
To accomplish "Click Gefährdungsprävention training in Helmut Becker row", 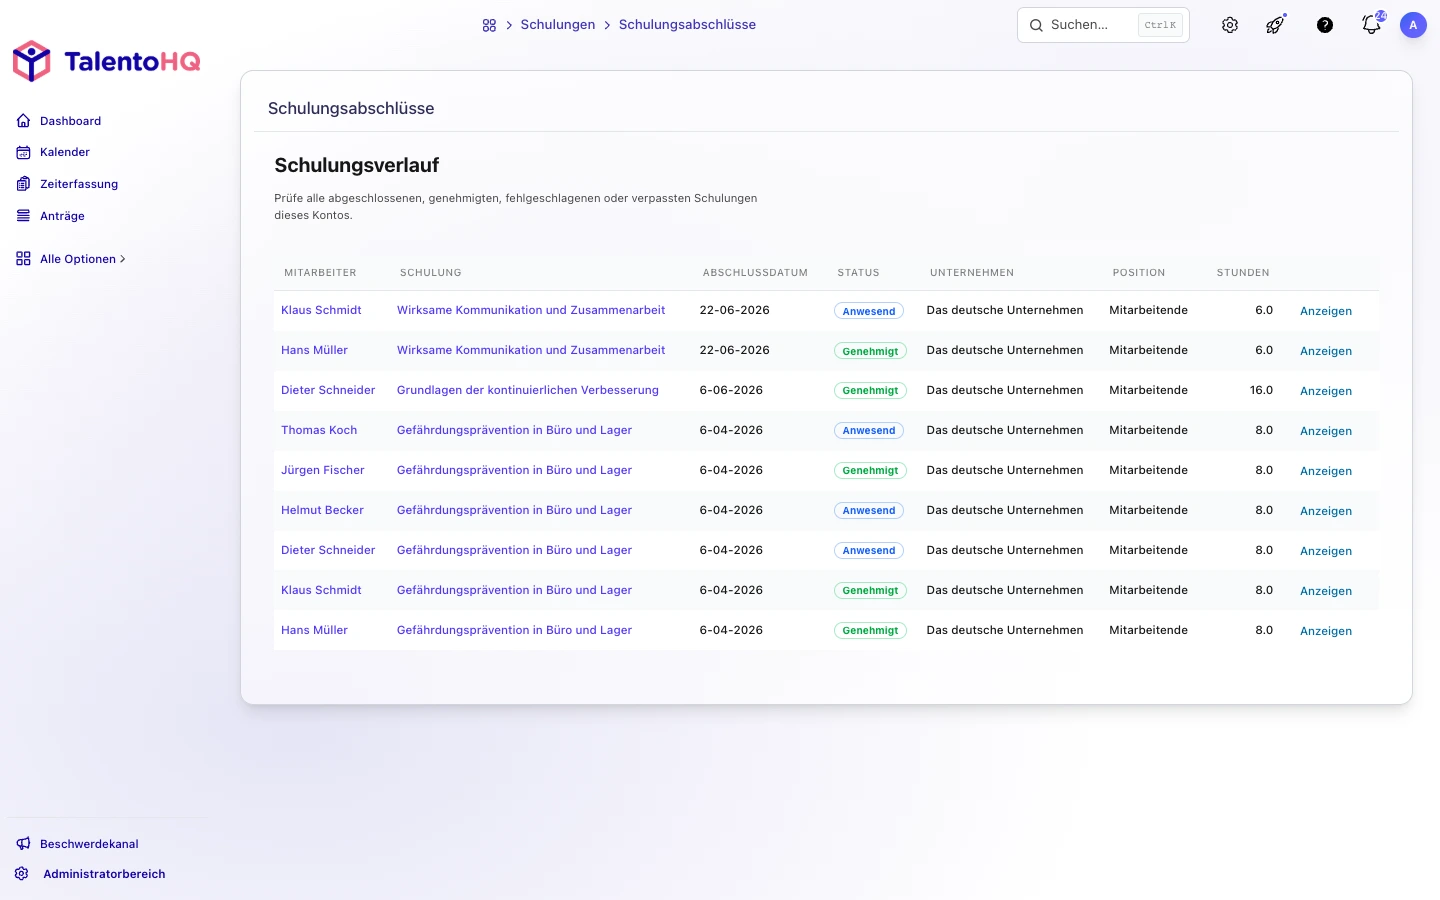I will [x=514, y=510].
